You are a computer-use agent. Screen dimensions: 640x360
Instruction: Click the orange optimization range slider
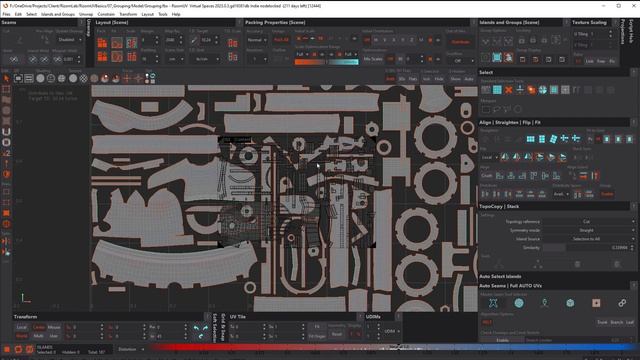coord(310,62)
